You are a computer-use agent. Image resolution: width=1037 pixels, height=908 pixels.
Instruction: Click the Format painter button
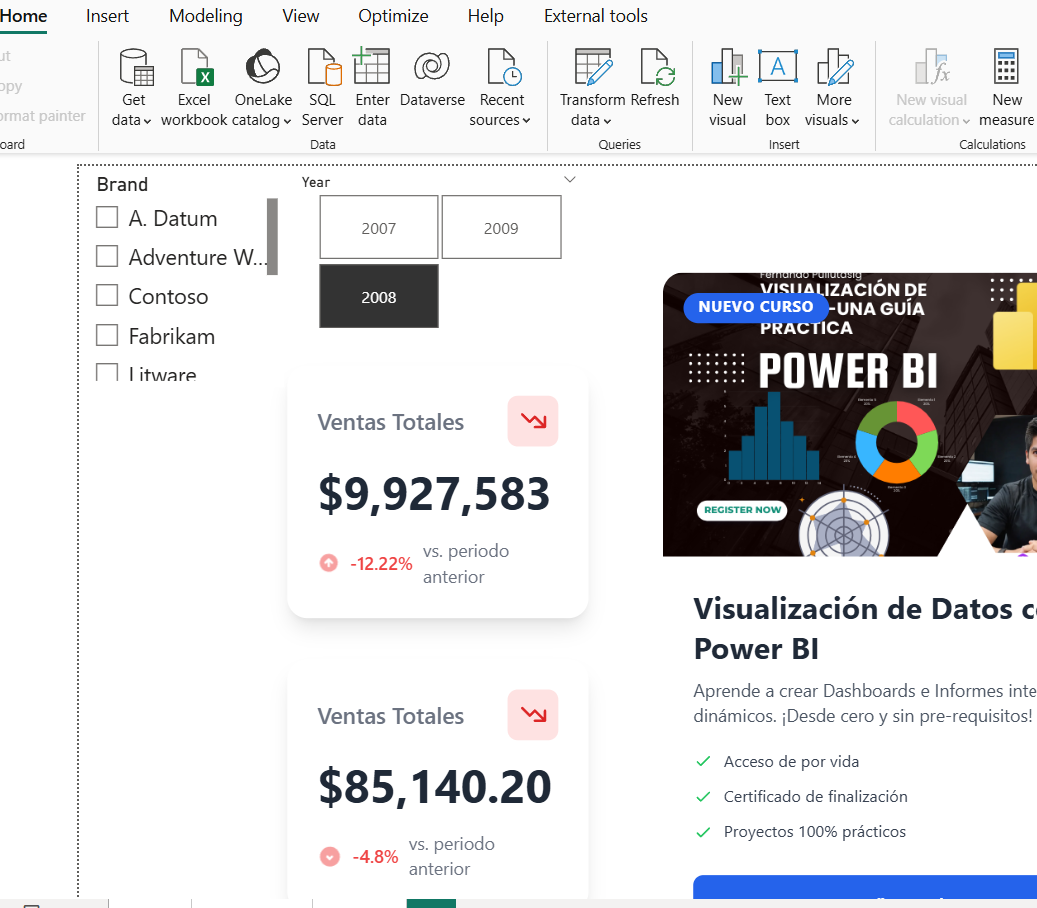pos(42,116)
